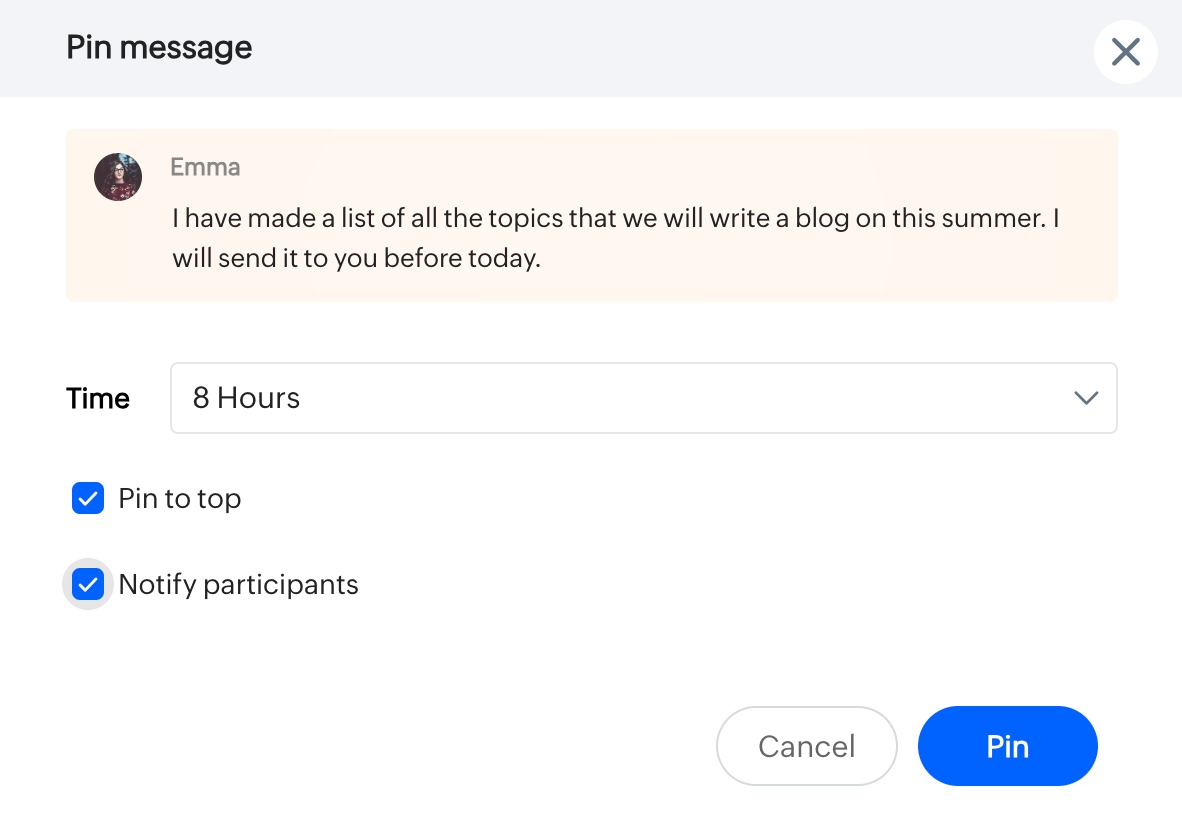Click the X icon in the header

[1125, 52]
